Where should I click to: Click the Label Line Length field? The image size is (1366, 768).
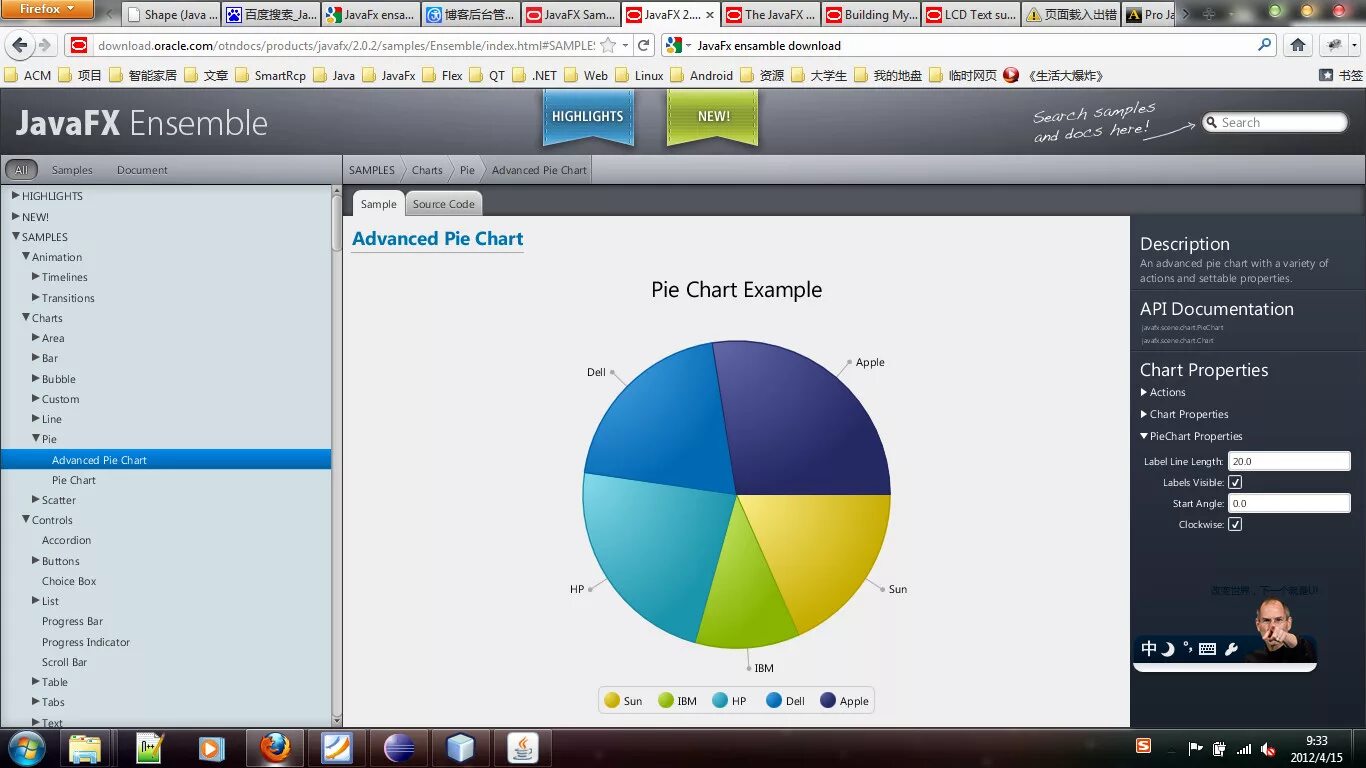click(x=1289, y=461)
